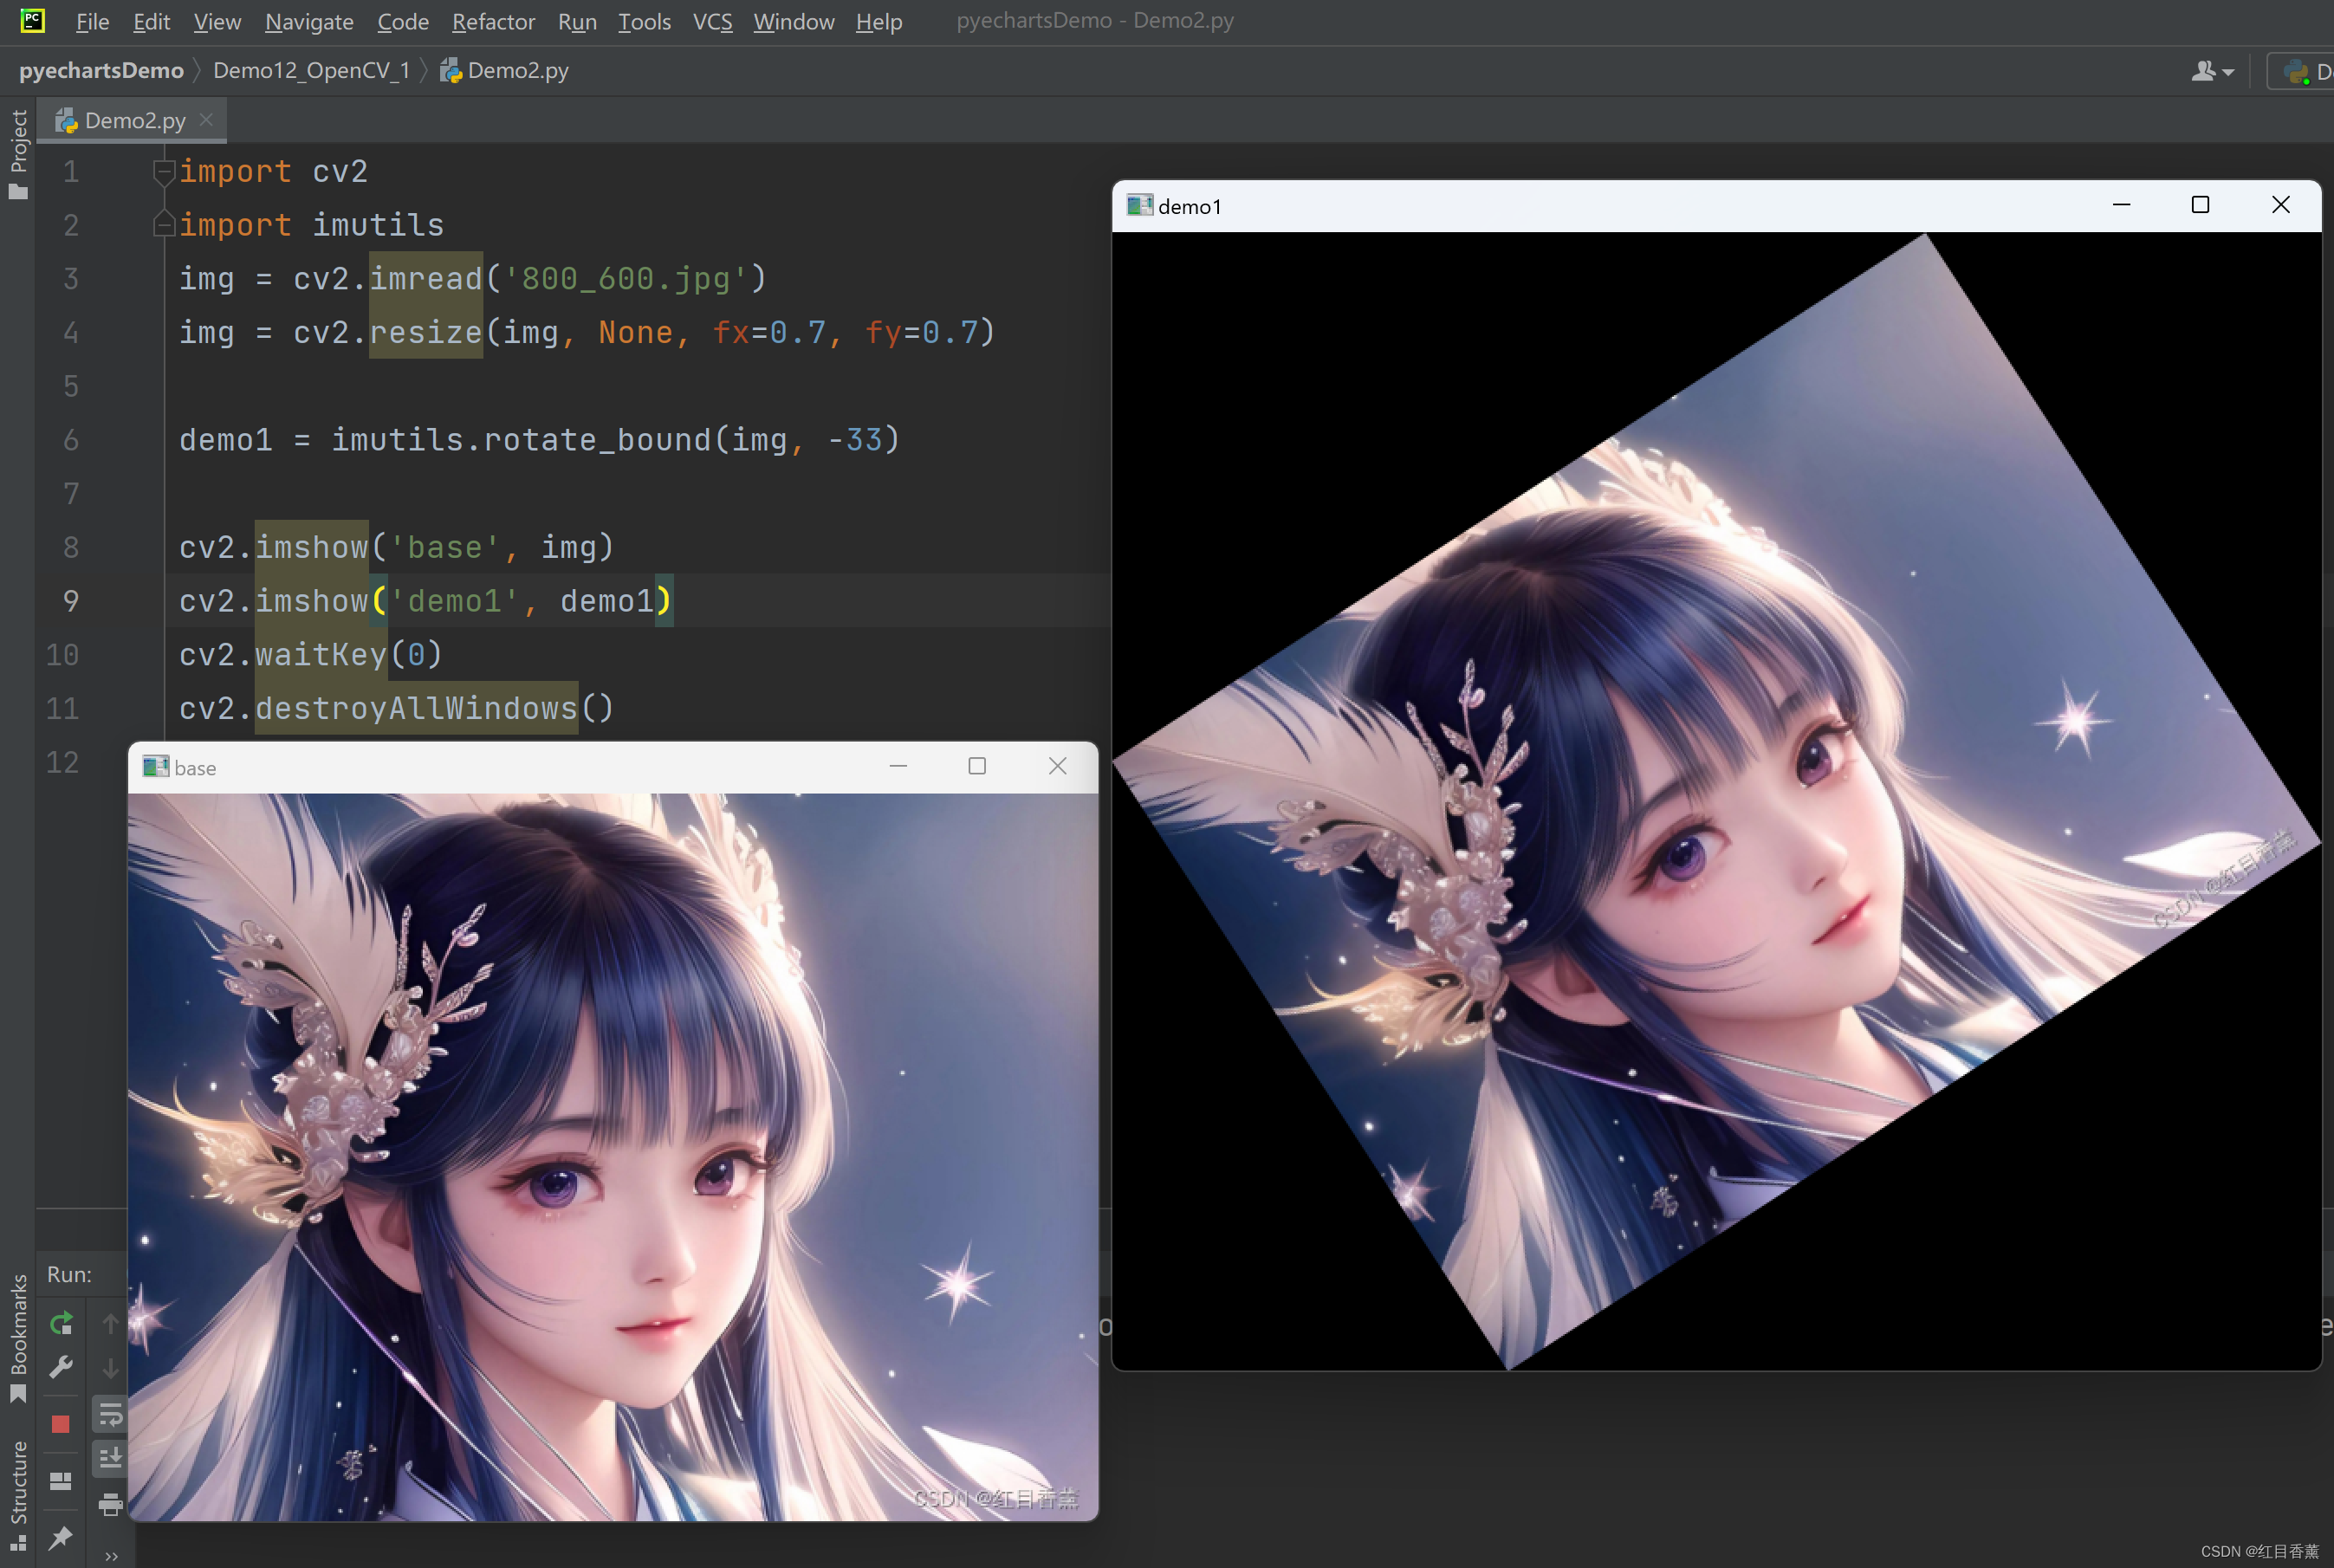Open the VCS menu

712,21
